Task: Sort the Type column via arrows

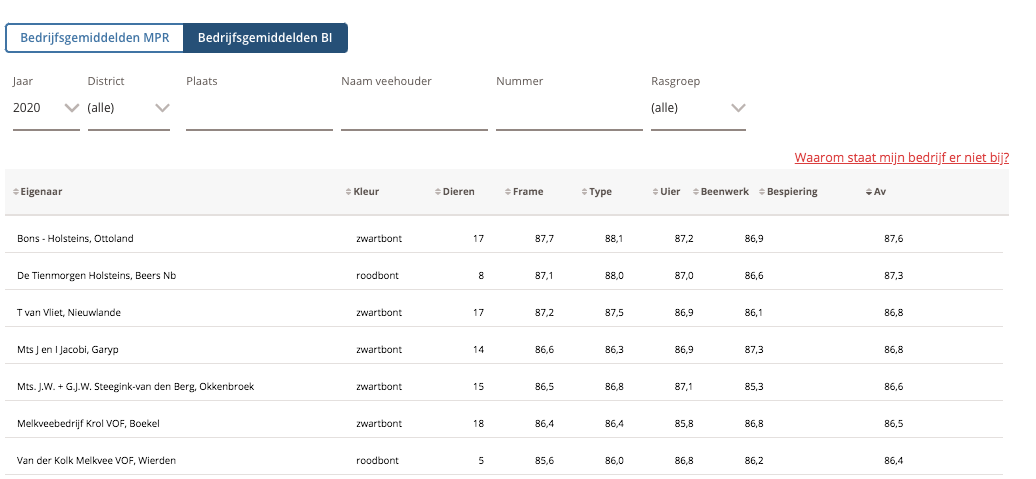Action: [x=584, y=192]
